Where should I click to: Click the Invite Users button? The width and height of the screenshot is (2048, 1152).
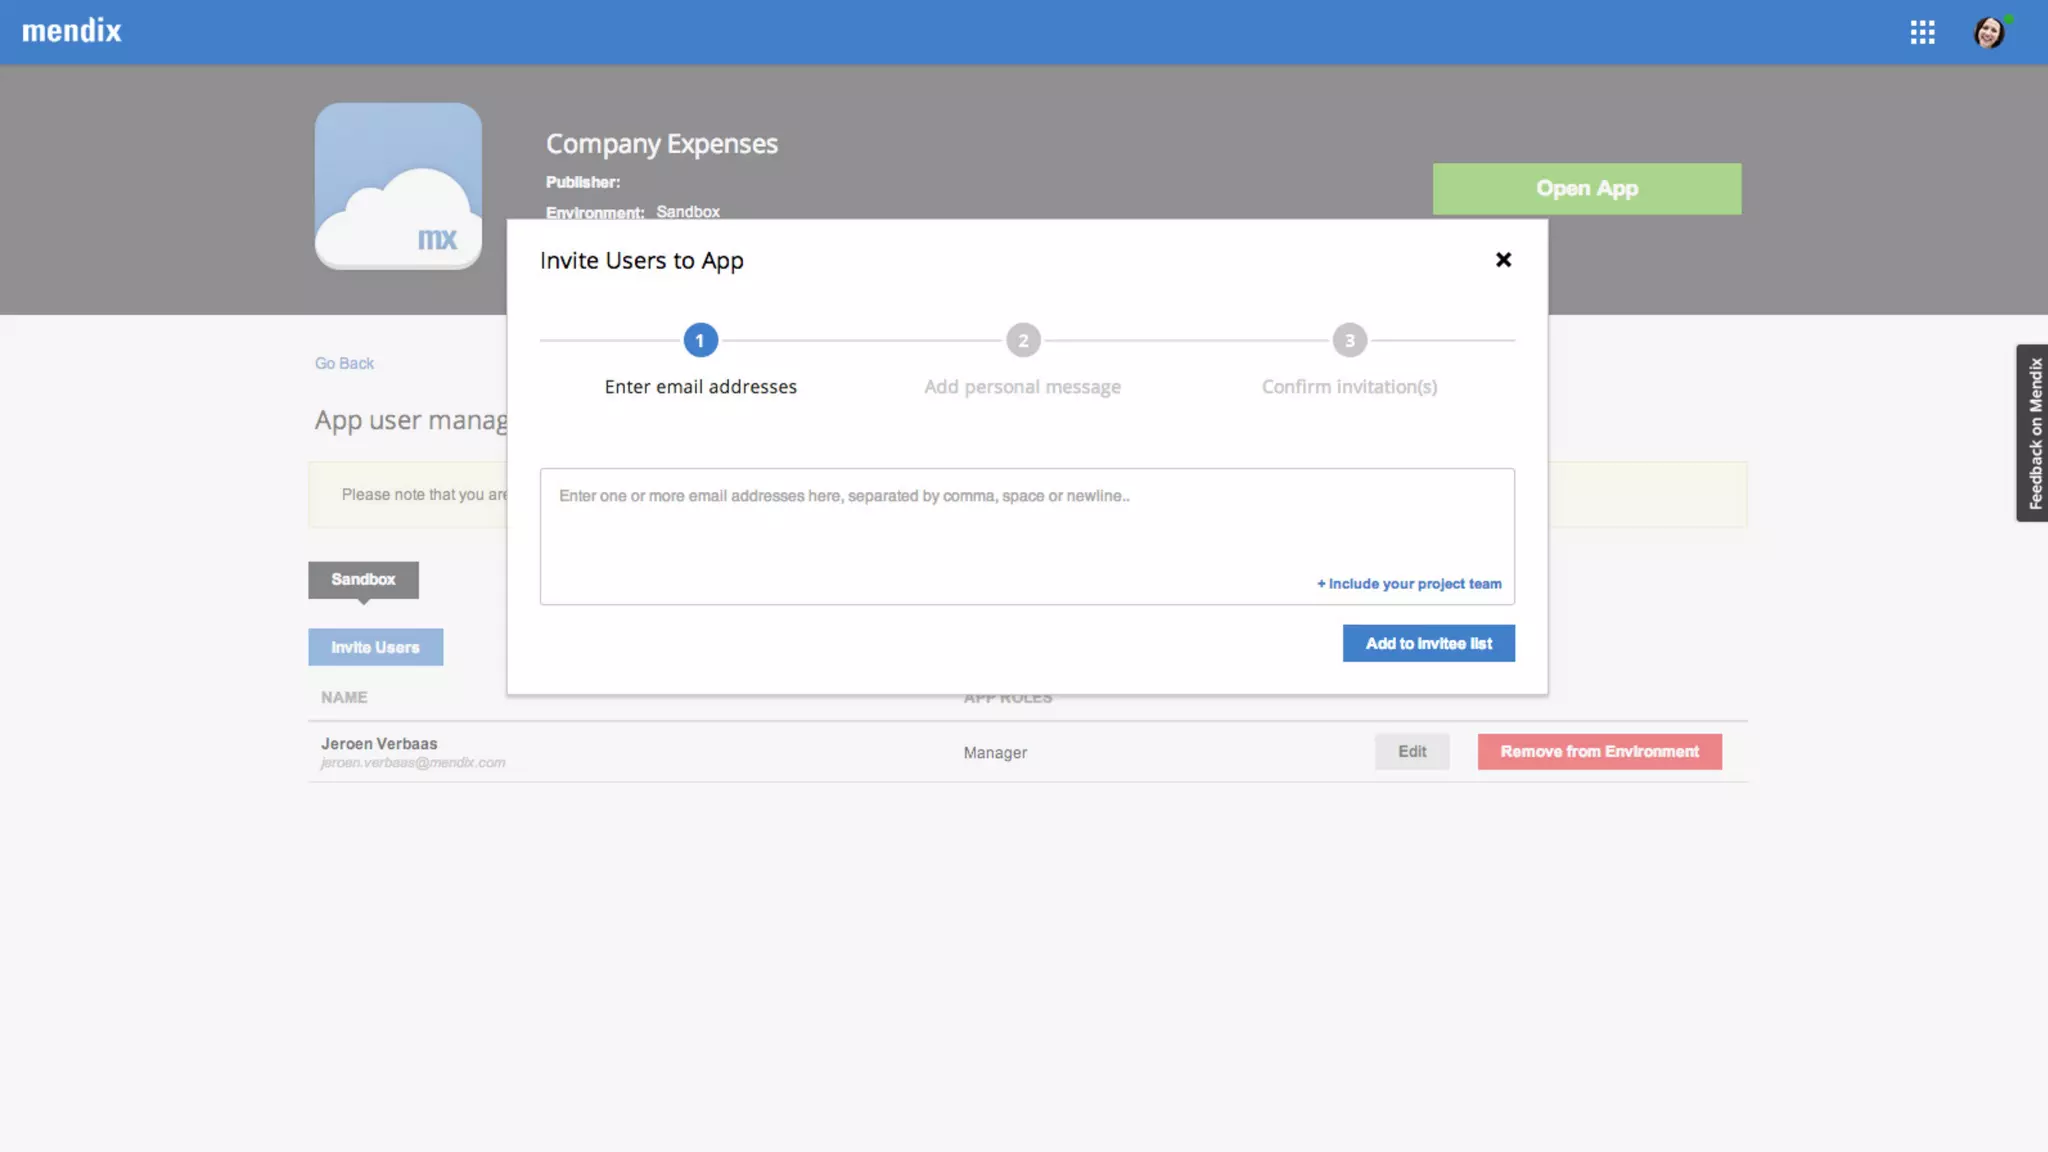tap(375, 648)
